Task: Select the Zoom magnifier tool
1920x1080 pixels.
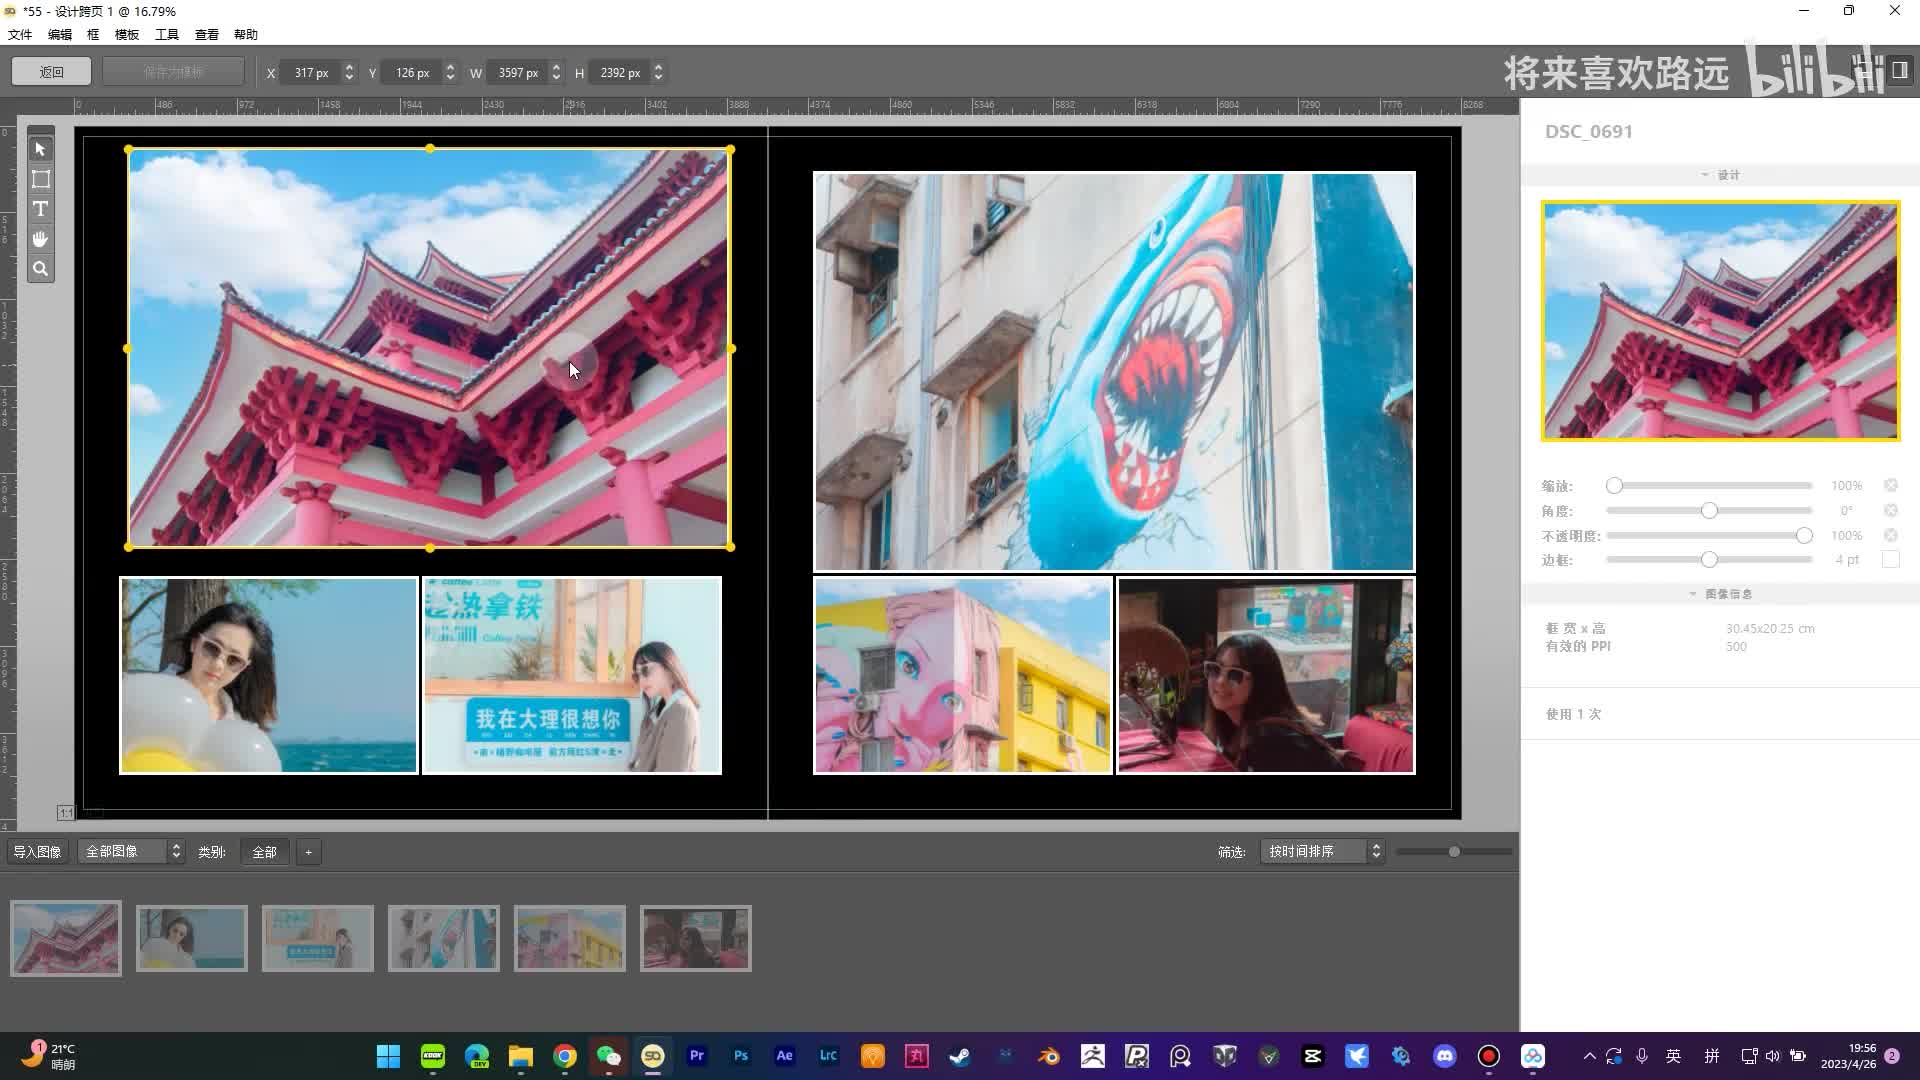Action: coord(40,269)
